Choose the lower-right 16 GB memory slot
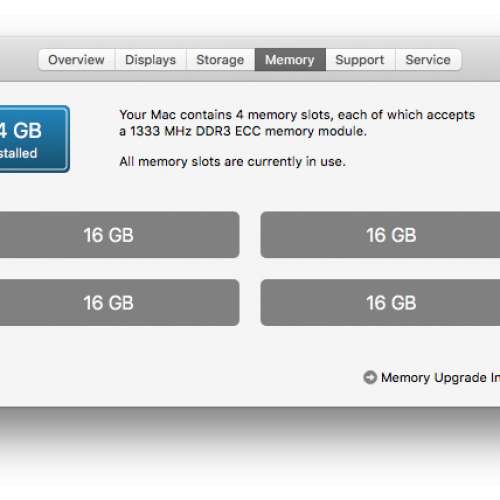This screenshot has height=500, width=500. tap(380, 302)
